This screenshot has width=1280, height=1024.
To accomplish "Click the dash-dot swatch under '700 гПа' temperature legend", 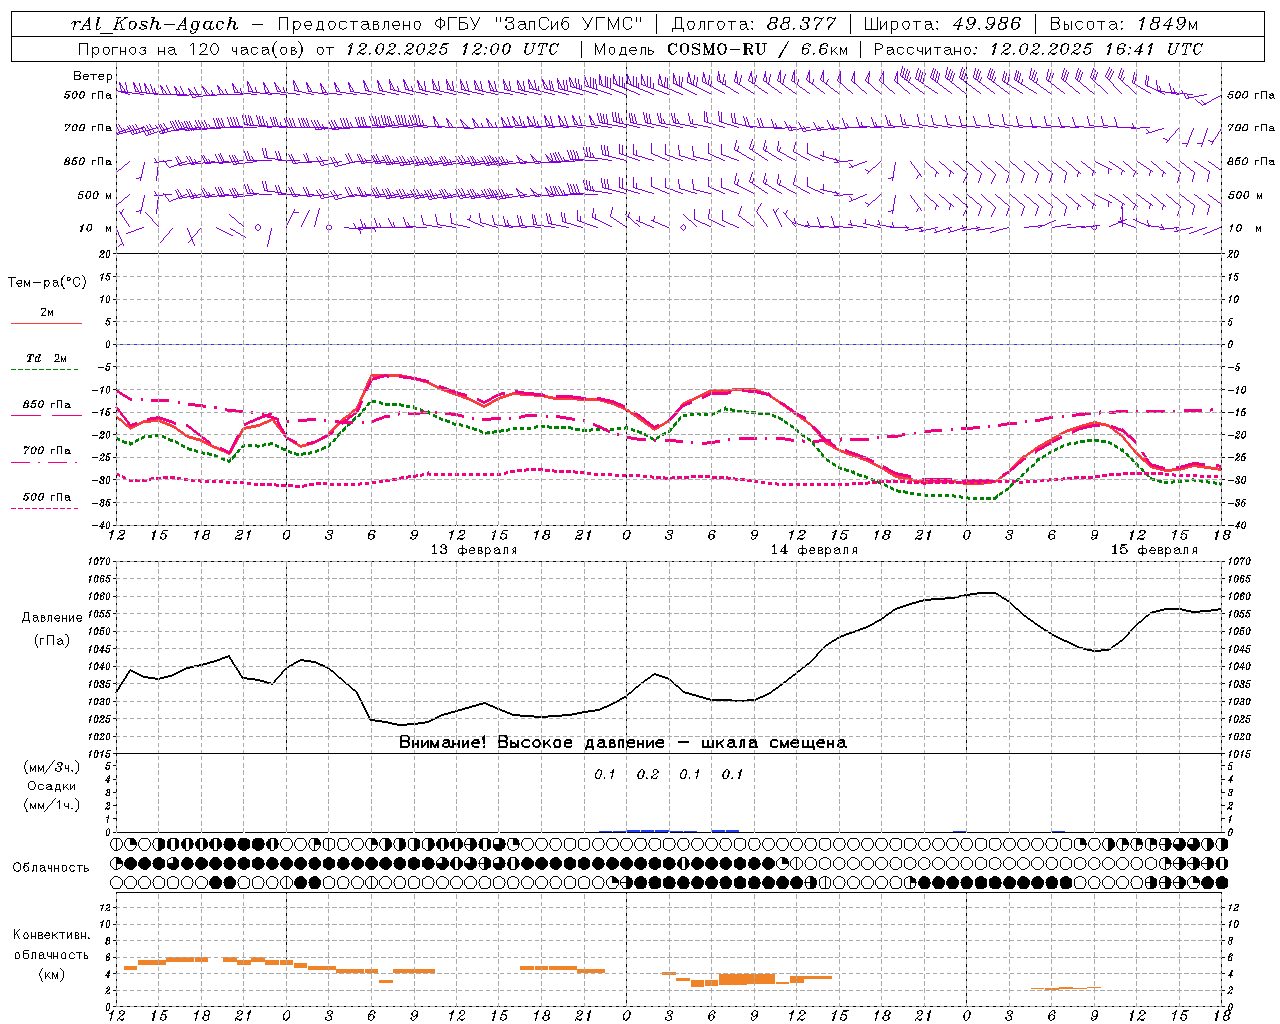I will coord(46,463).
